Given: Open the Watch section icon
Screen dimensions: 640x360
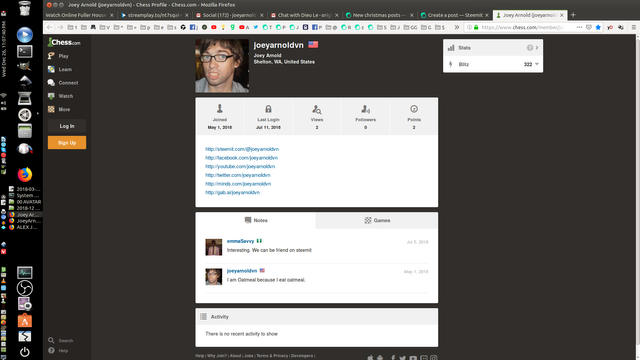Looking at the screenshot, I should [51, 96].
